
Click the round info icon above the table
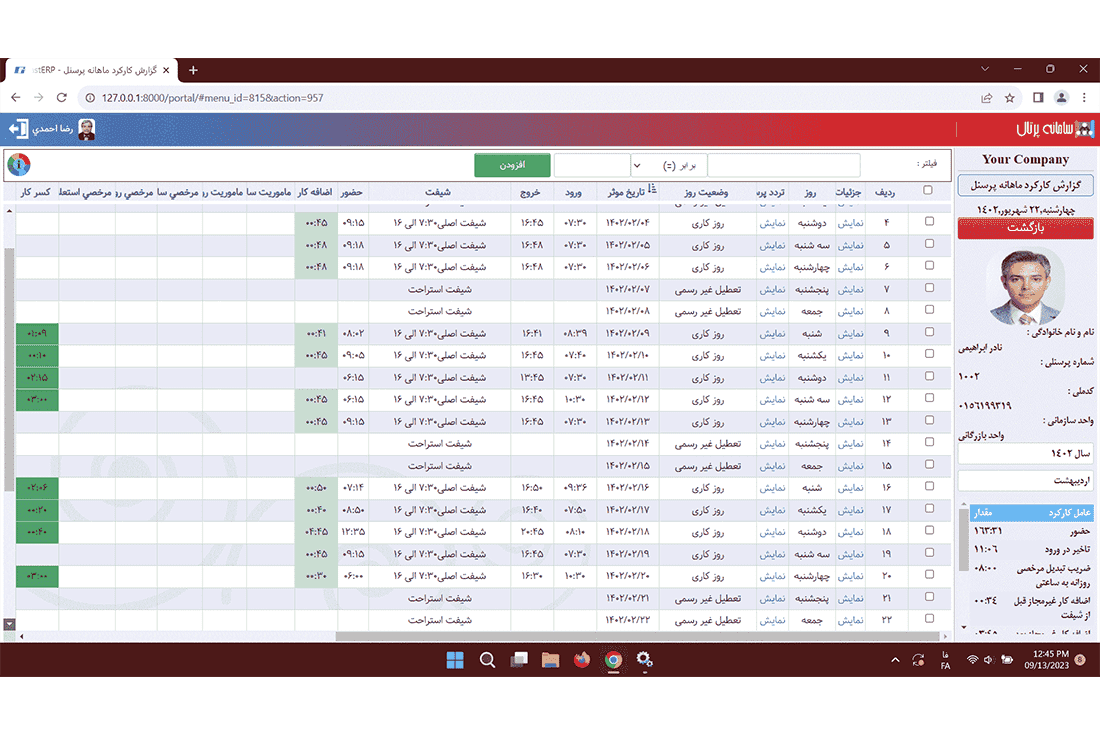point(19,165)
